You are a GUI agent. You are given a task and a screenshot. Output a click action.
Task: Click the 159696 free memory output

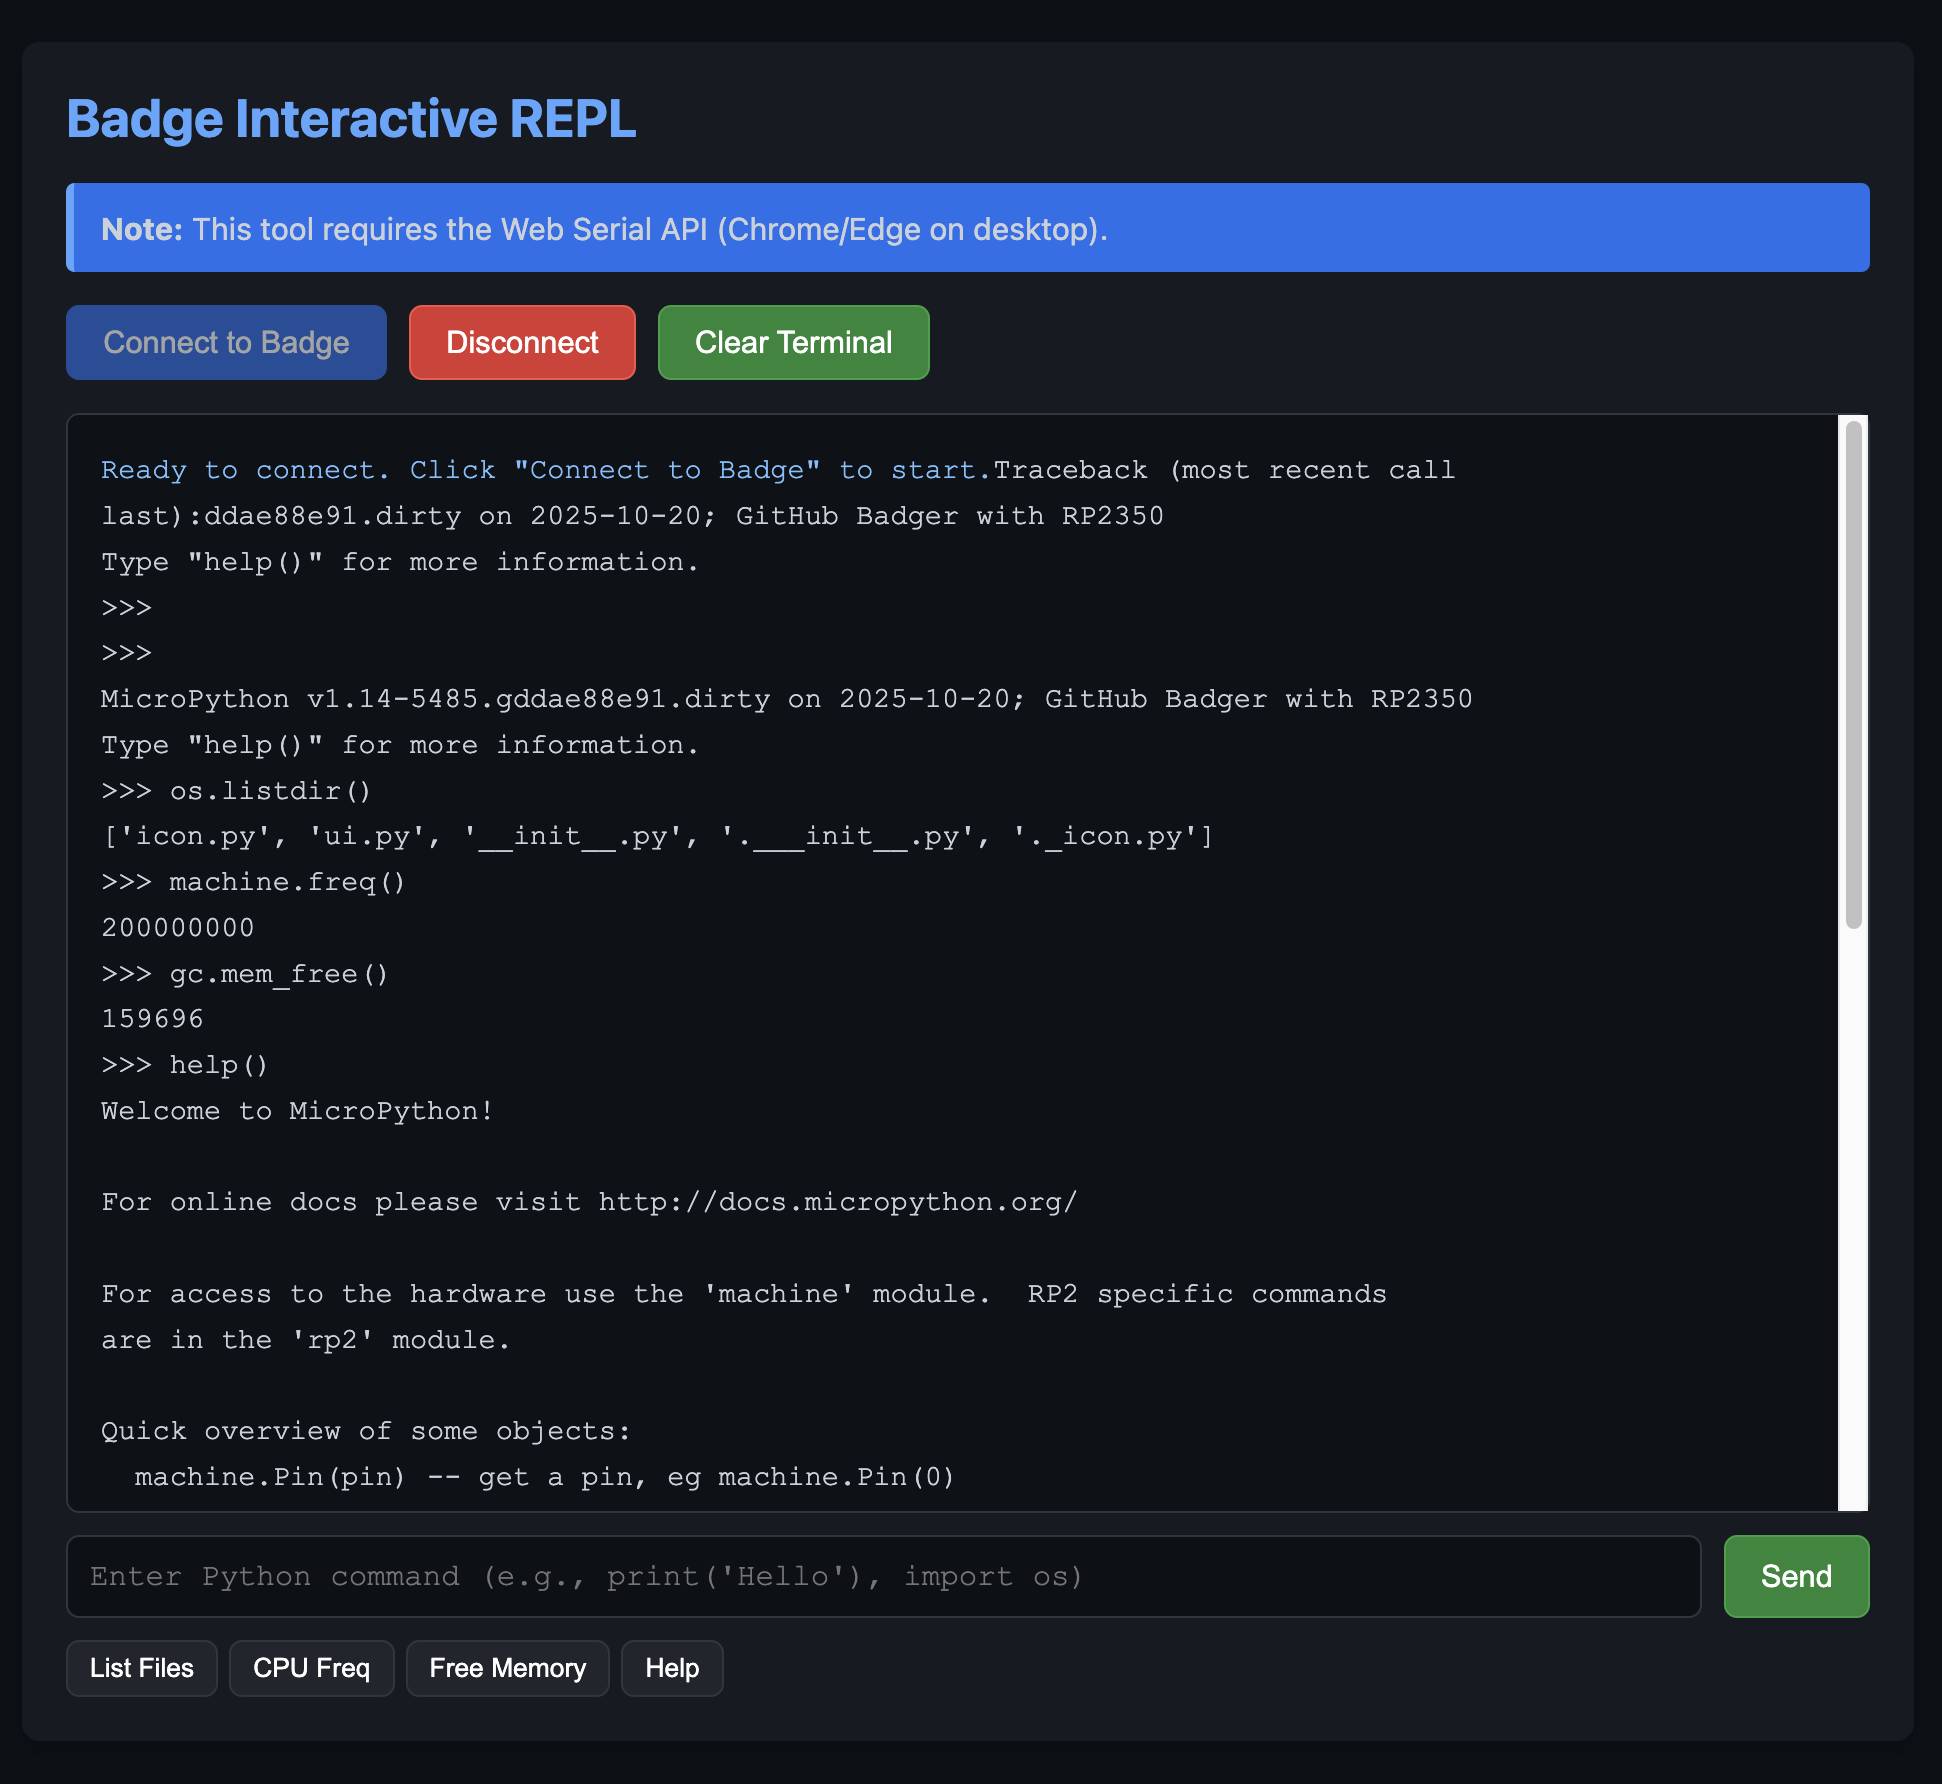(x=153, y=1019)
